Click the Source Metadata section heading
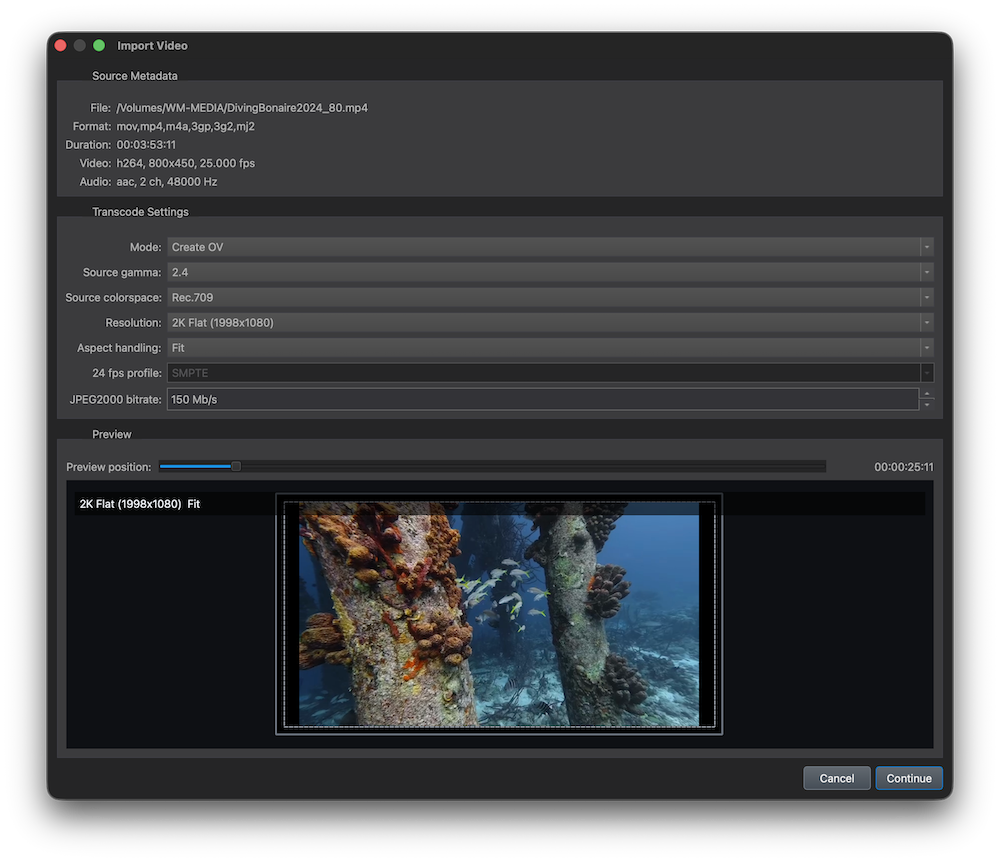 click(135, 76)
